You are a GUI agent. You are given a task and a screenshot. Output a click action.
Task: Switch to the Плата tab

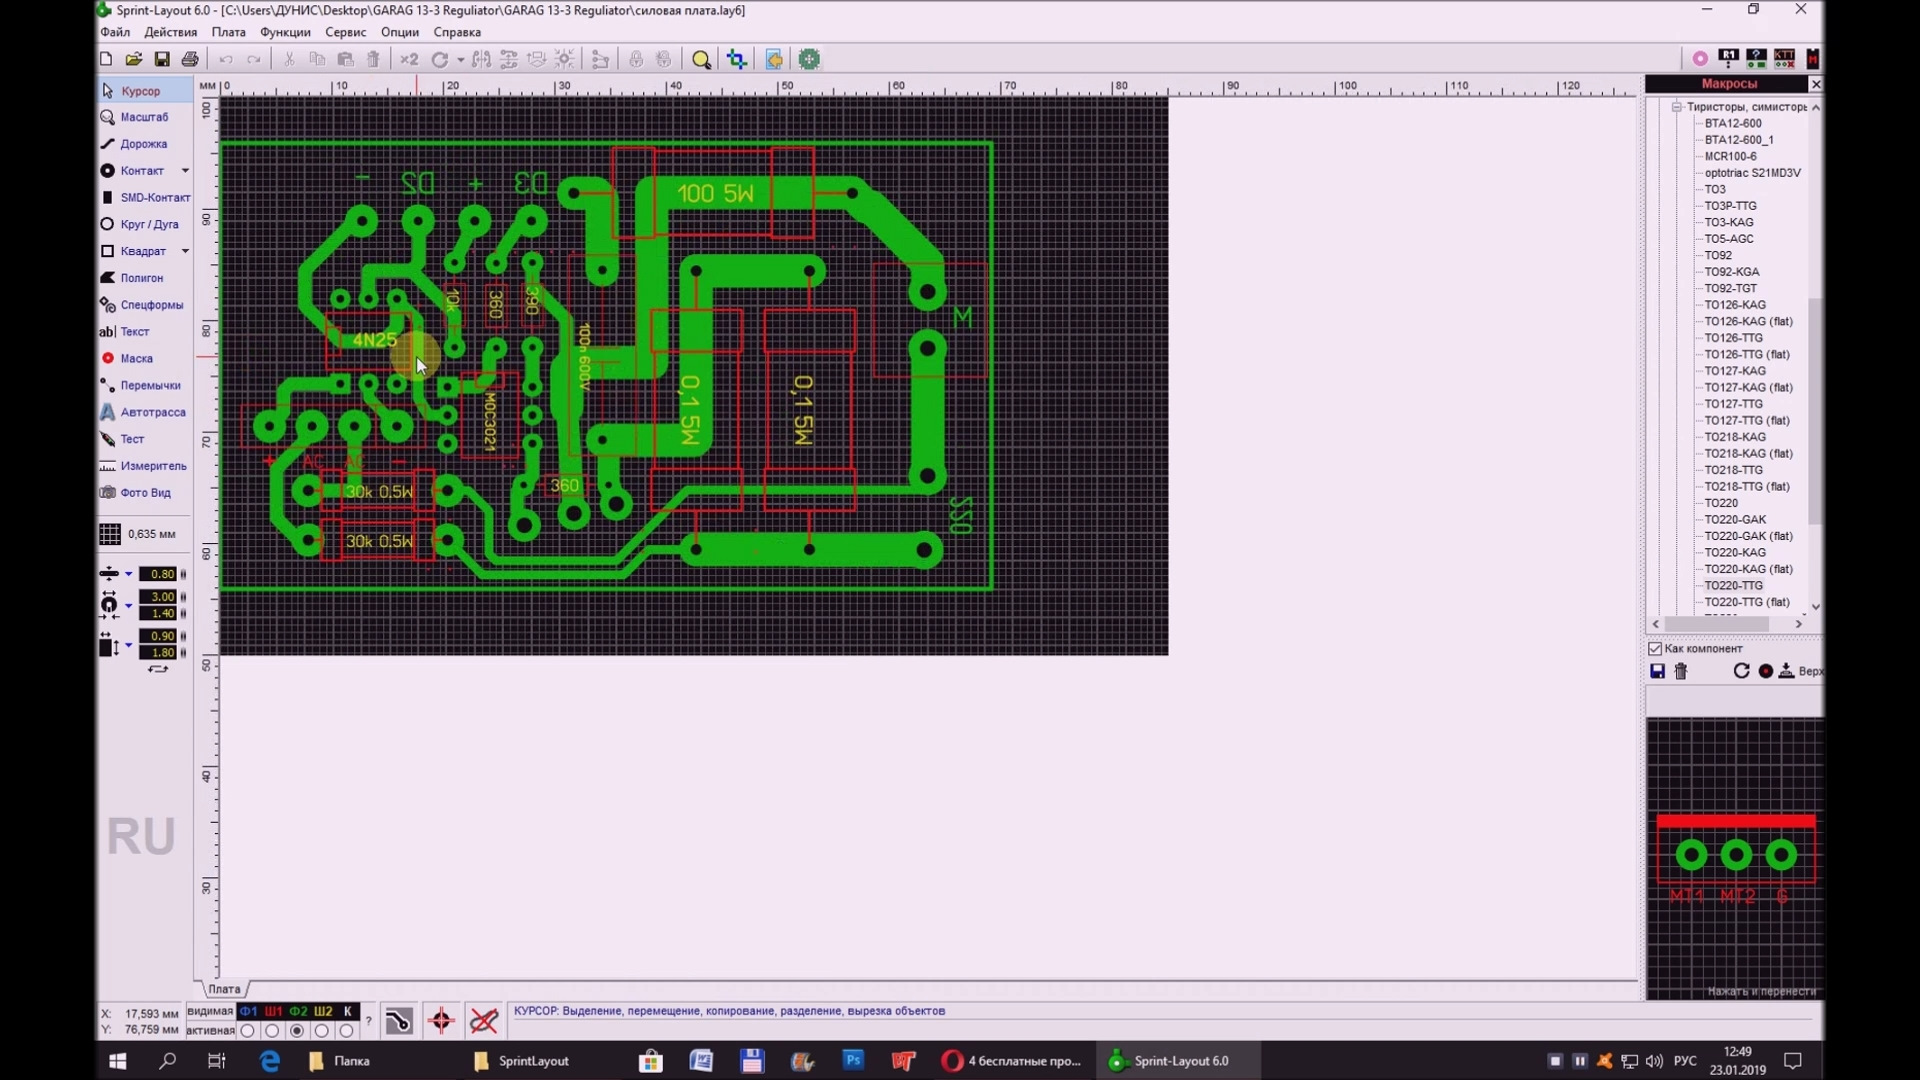pos(224,988)
